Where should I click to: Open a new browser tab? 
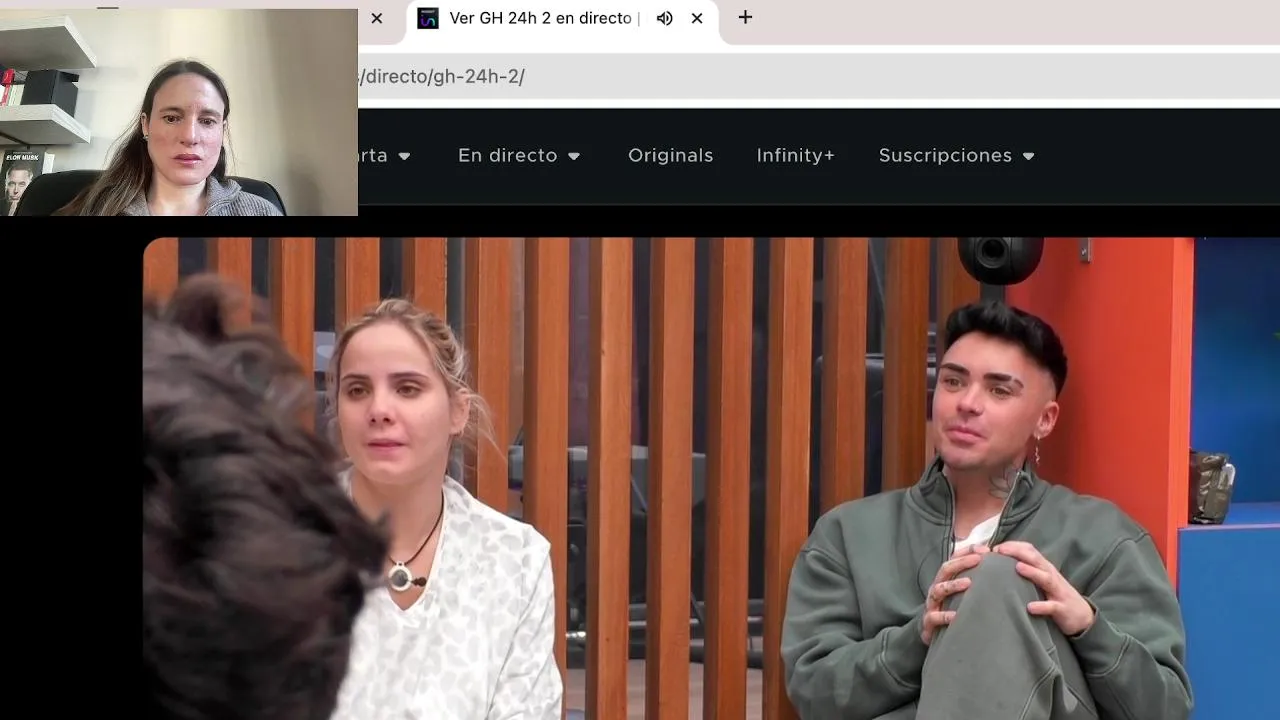point(745,17)
